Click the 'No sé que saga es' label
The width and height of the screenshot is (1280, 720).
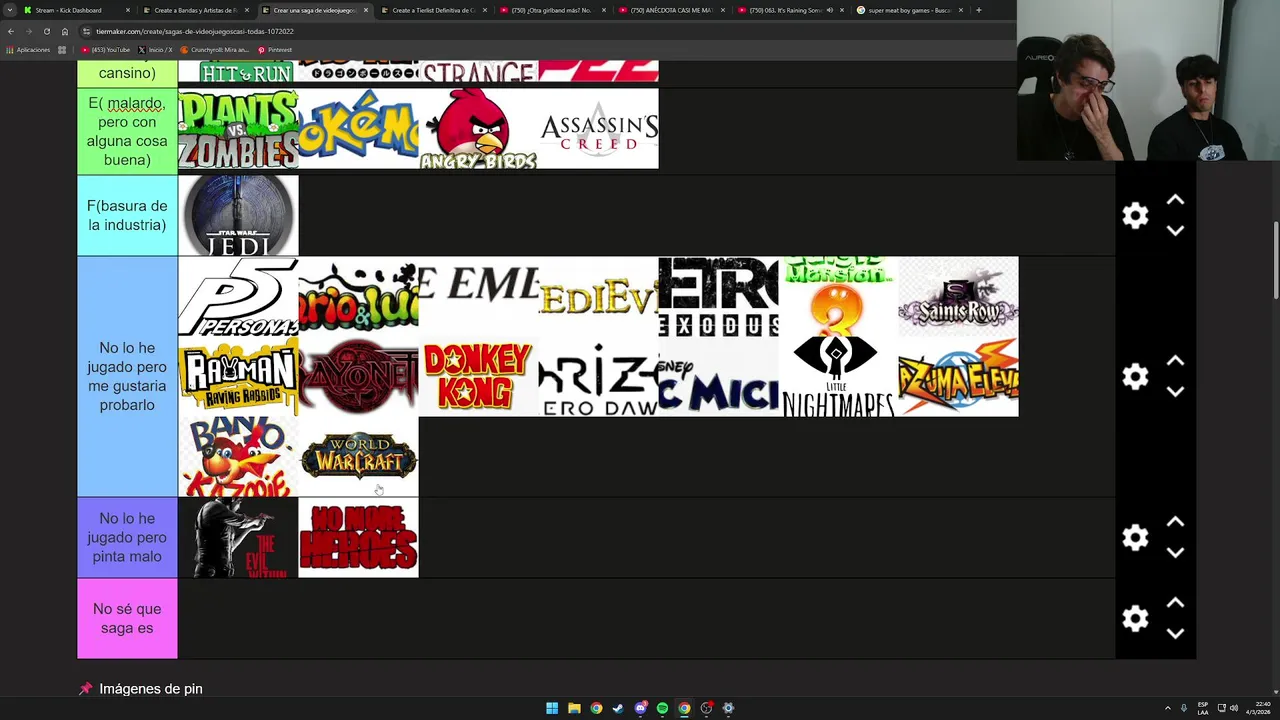click(x=127, y=619)
